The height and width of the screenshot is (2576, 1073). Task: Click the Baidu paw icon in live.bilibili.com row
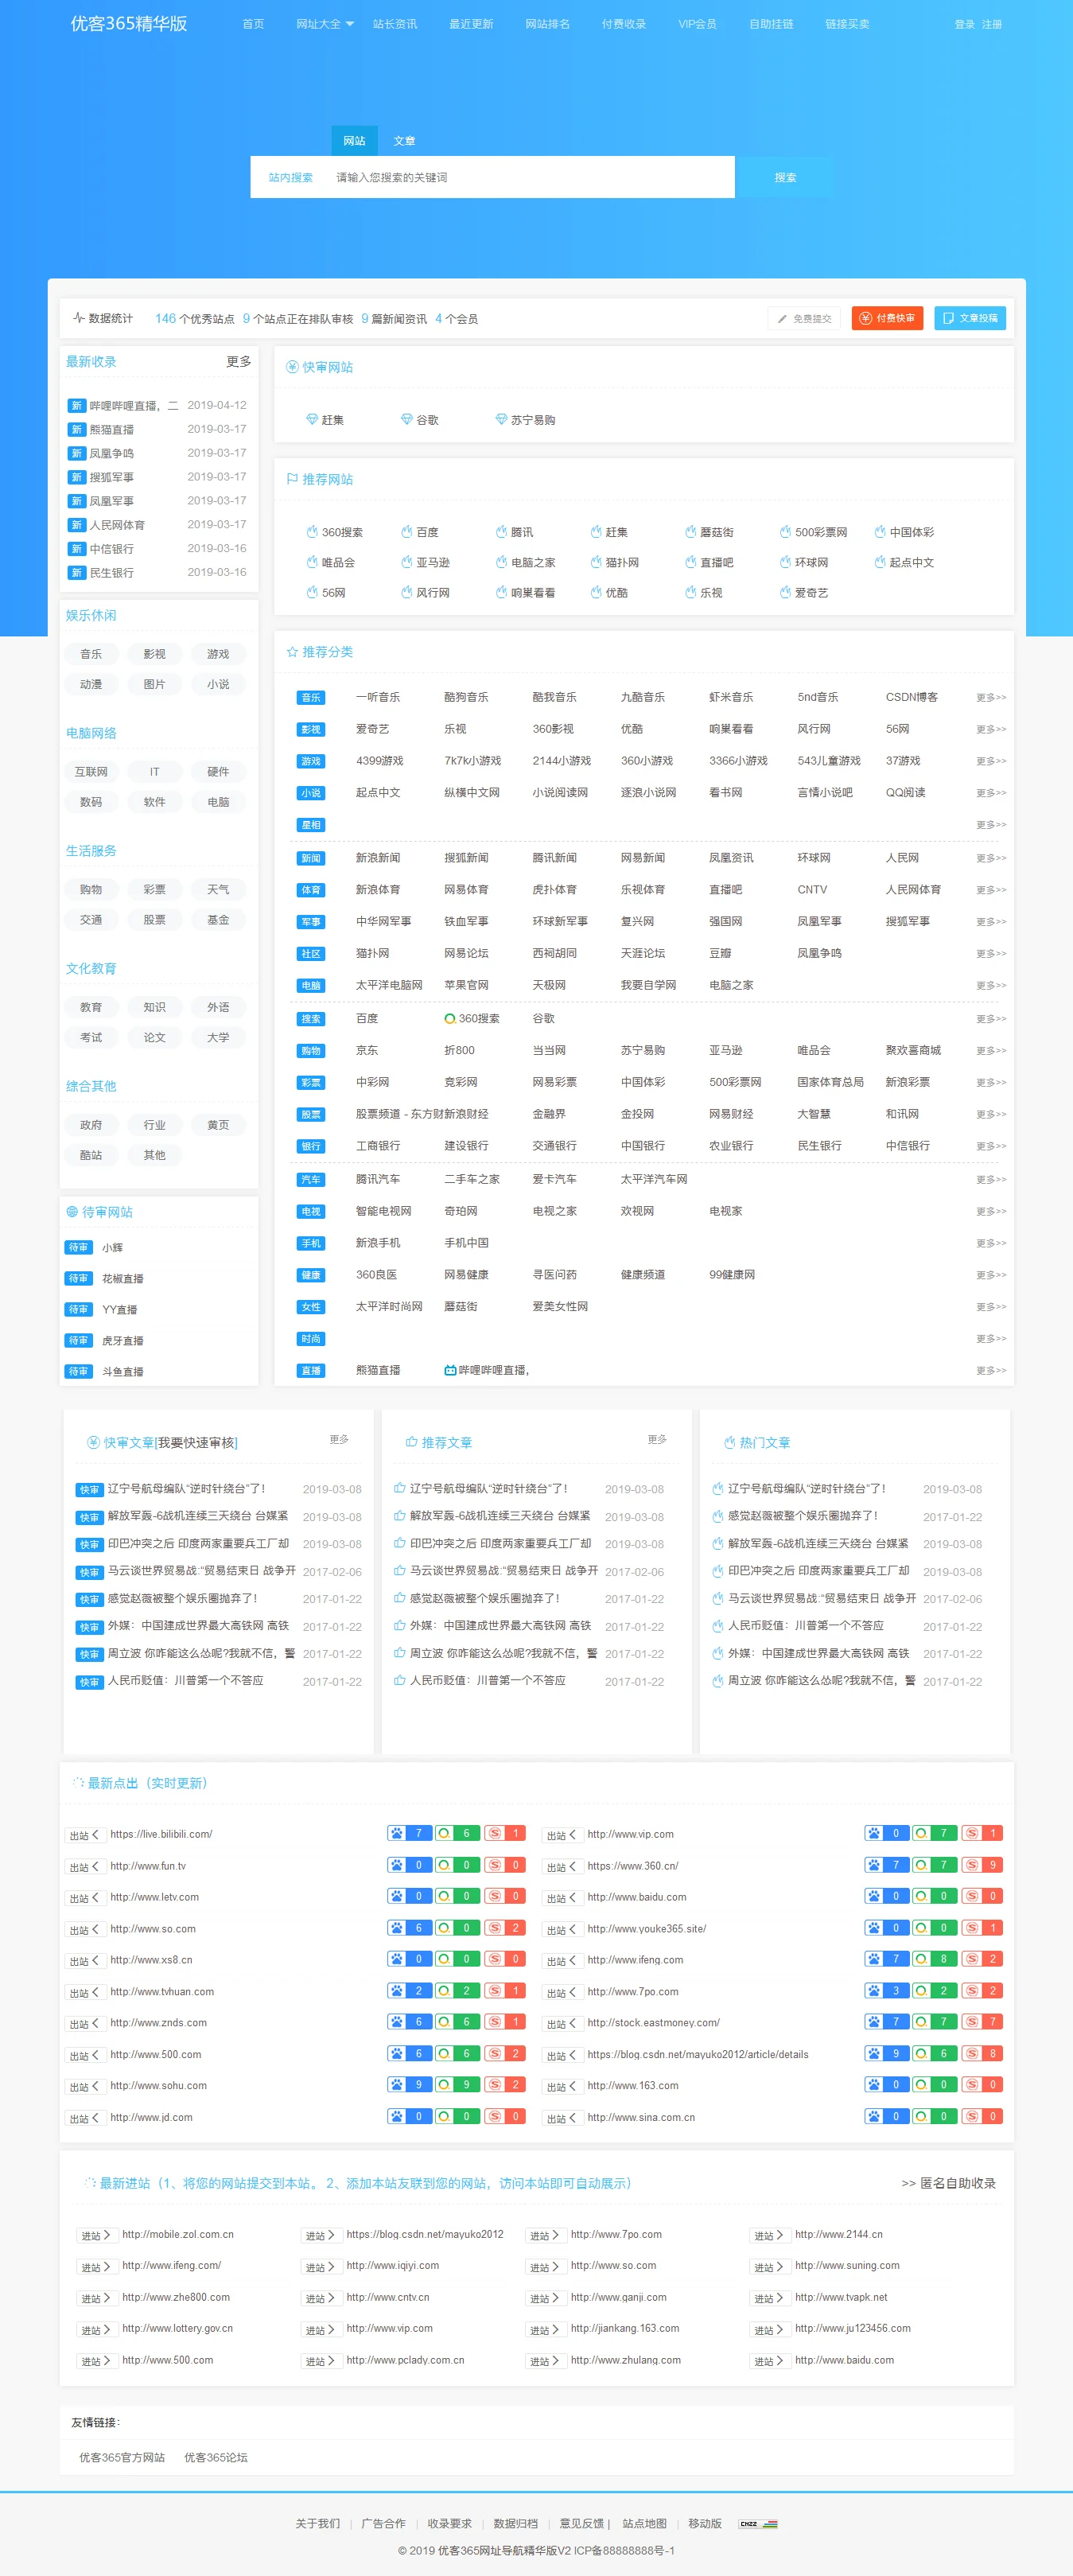click(397, 1833)
